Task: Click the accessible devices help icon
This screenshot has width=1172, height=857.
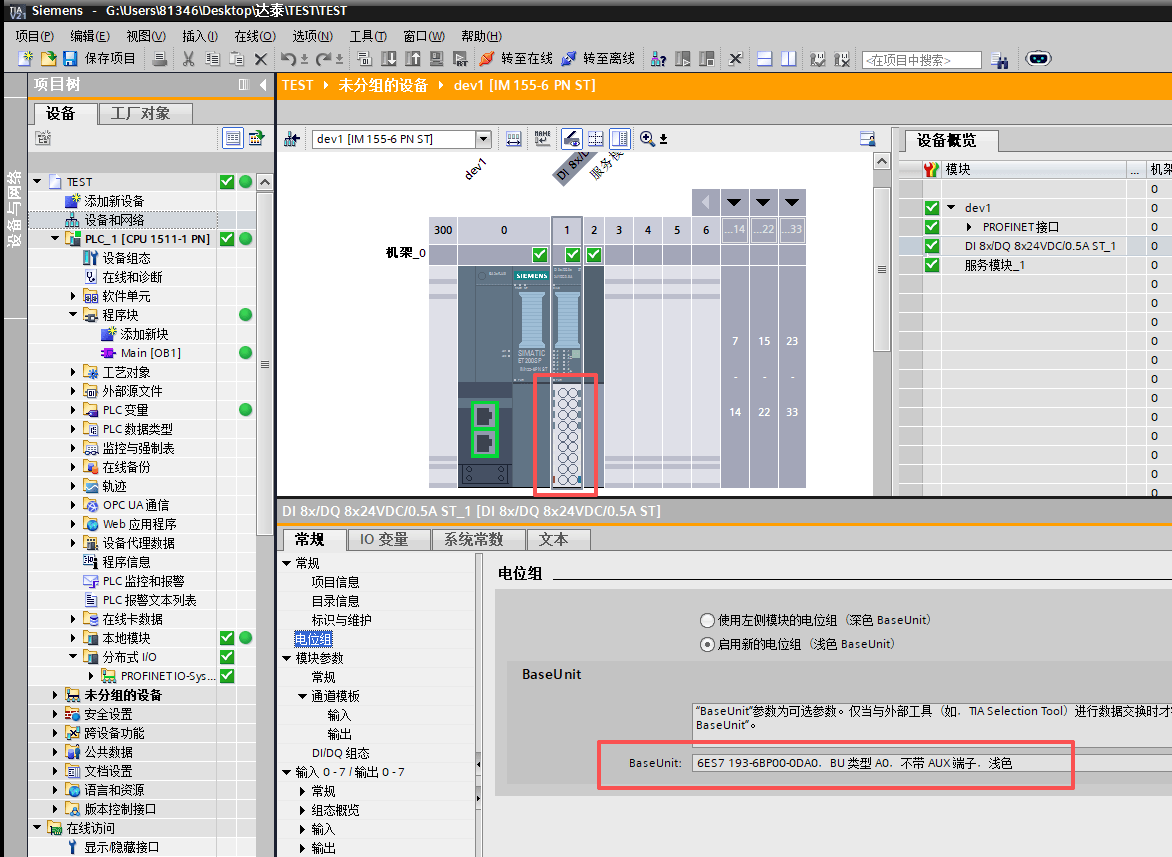Action: 658,59
